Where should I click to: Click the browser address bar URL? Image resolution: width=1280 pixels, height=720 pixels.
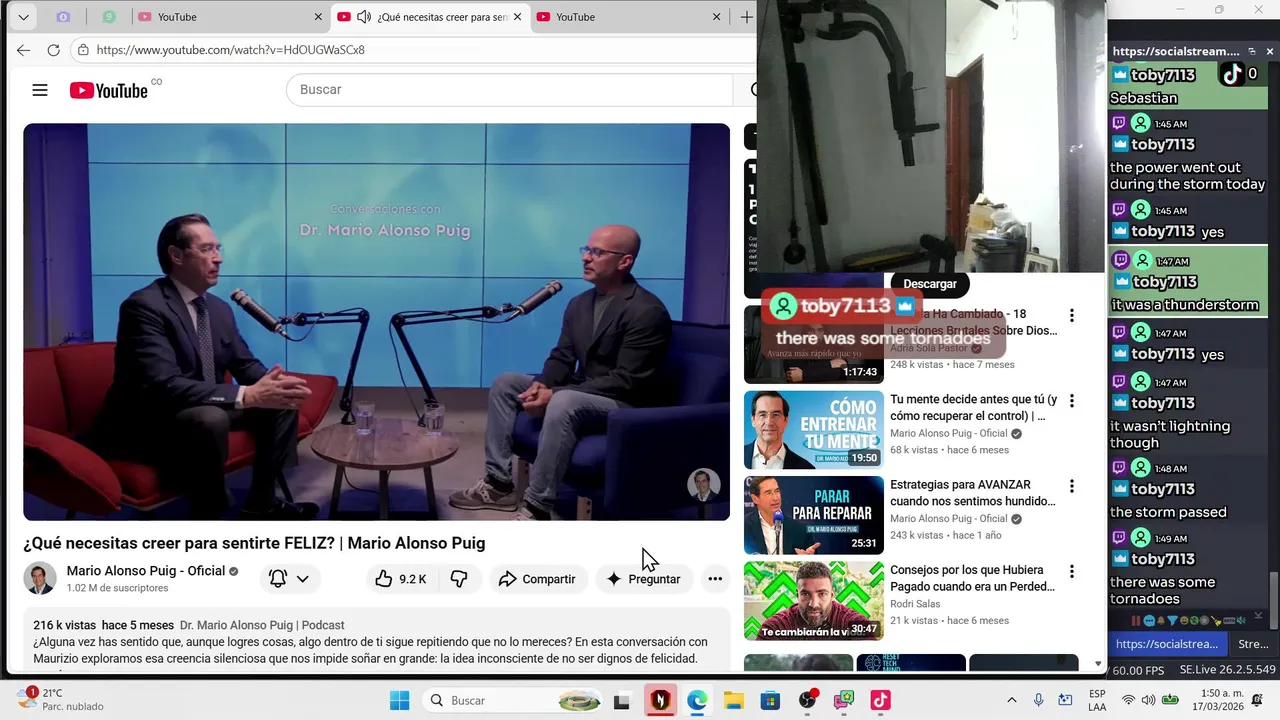tap(231, 50)
